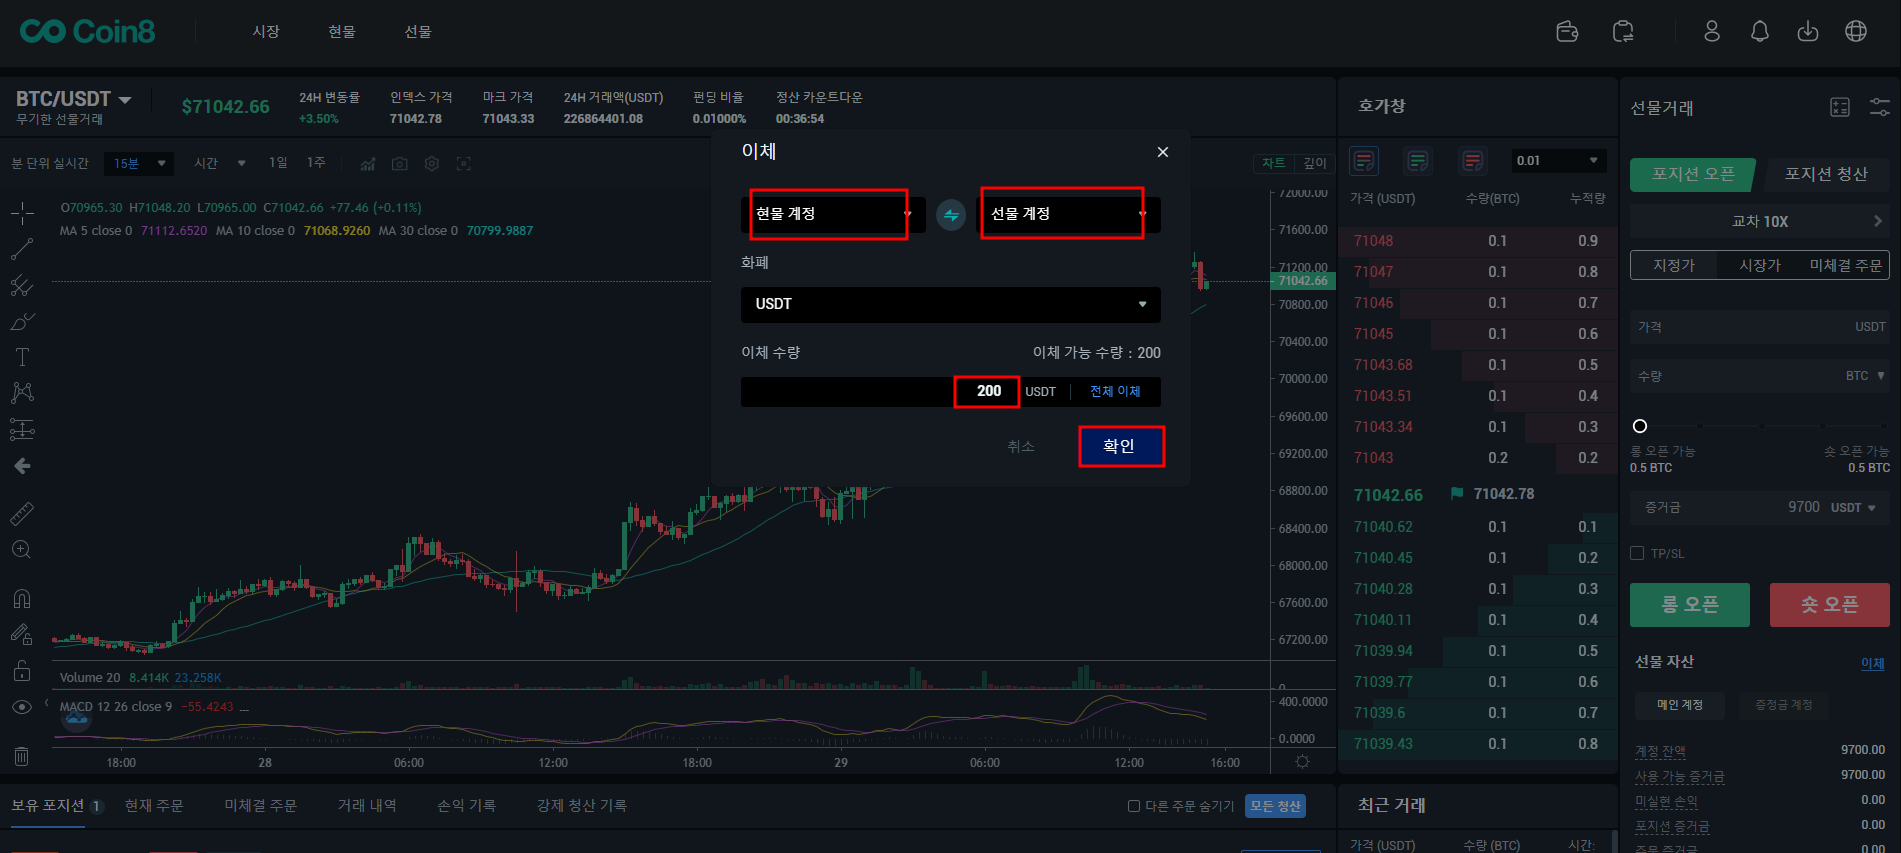The height and width of the screenshot is (853, 1901).
Task: Open the 0.01 price precision dropdown
Action: [1557, 161]
